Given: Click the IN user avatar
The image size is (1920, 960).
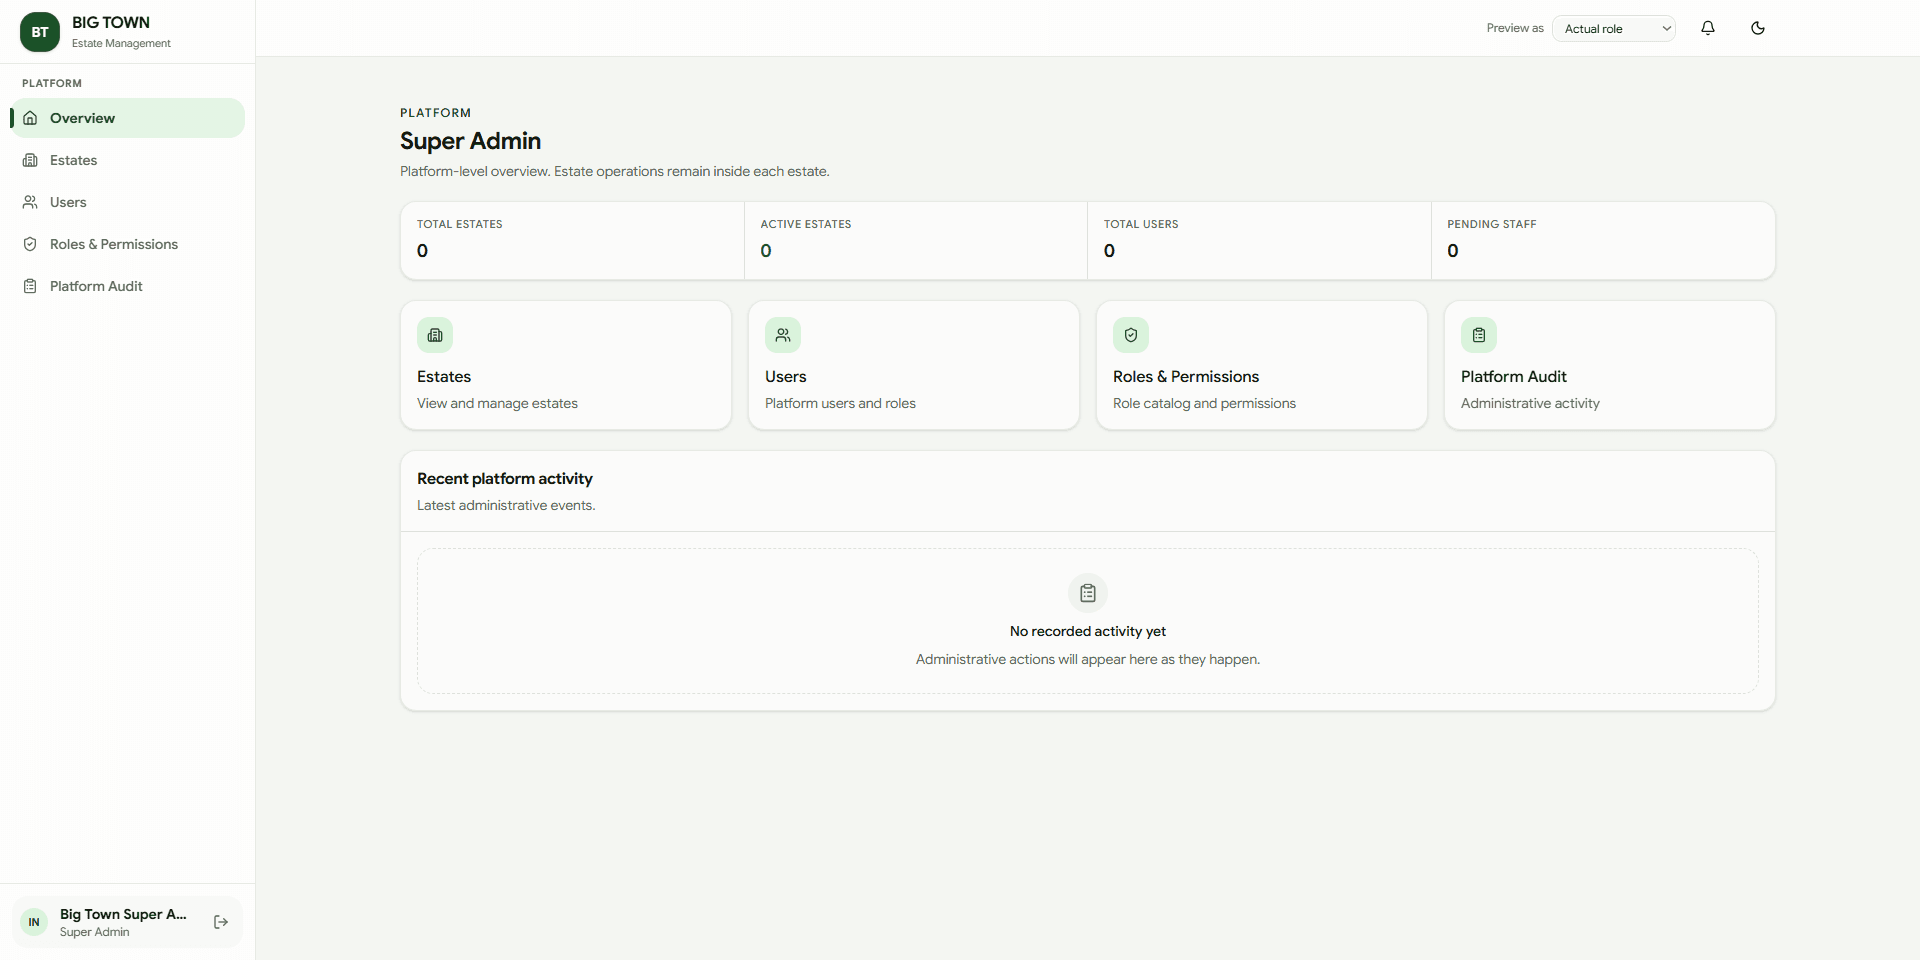Looking at the screenshot, I should pos(34,922).
